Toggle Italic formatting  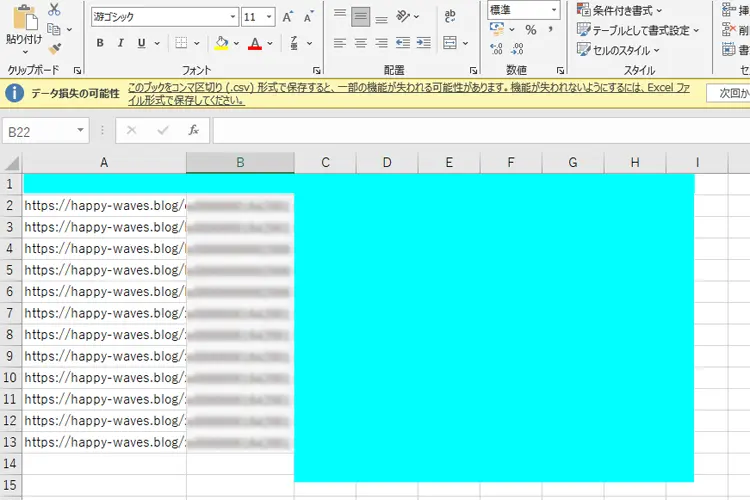[121, 43]
